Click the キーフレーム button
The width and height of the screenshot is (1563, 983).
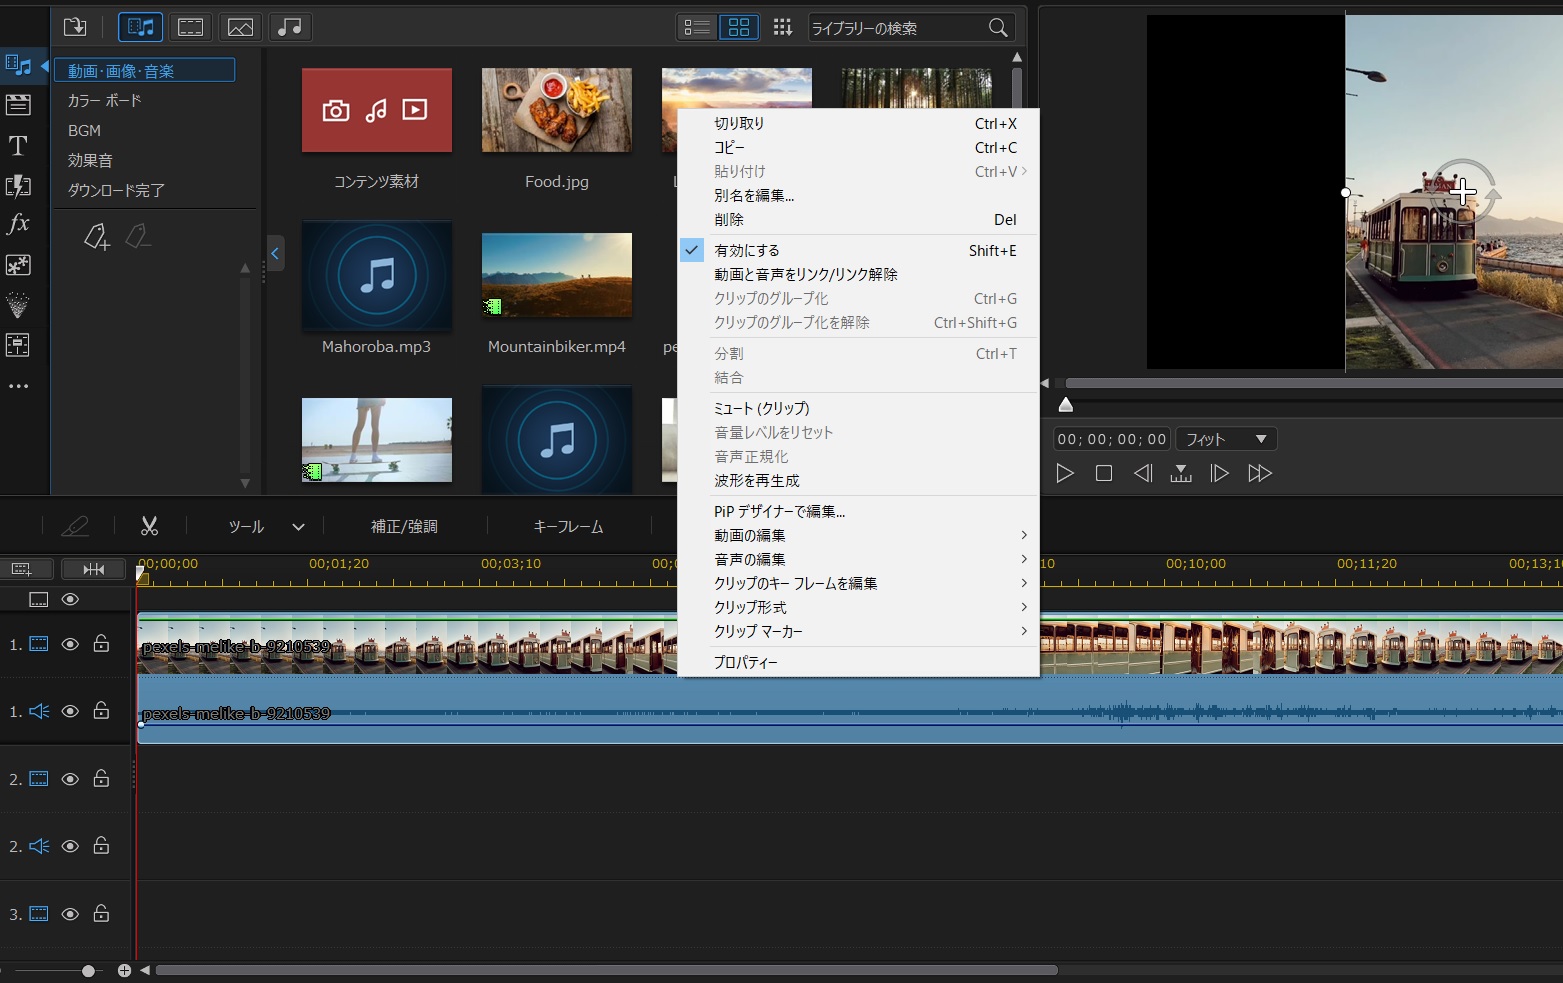568,526
